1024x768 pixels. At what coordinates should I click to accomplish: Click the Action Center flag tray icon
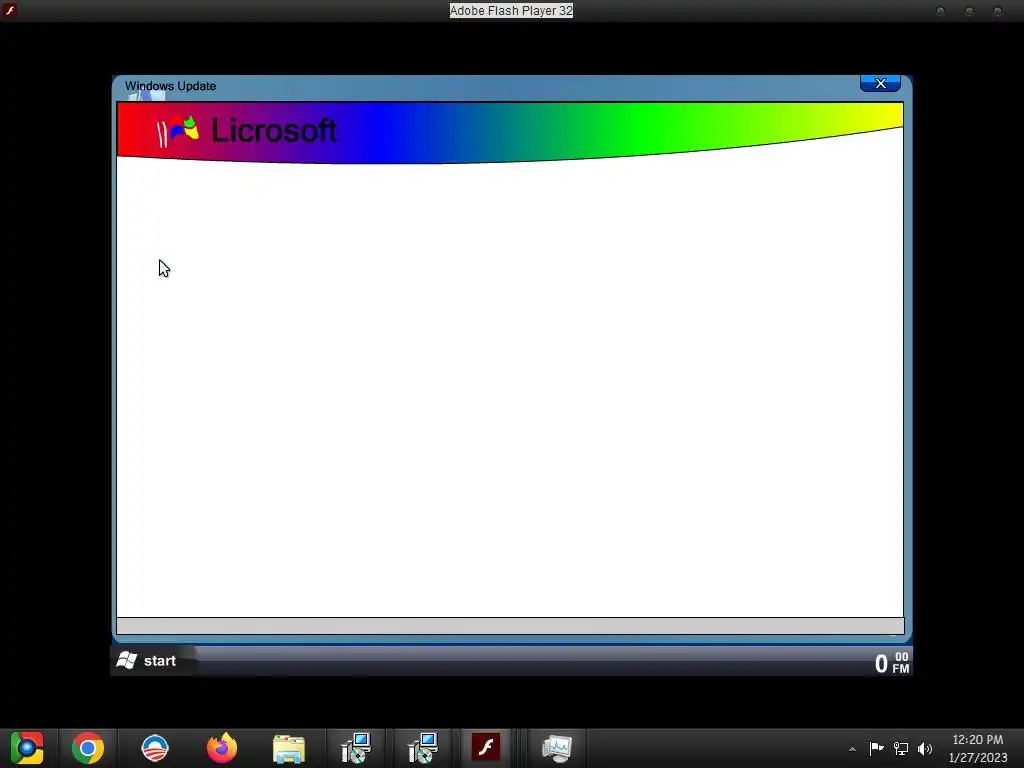click(x=876, y=748)
